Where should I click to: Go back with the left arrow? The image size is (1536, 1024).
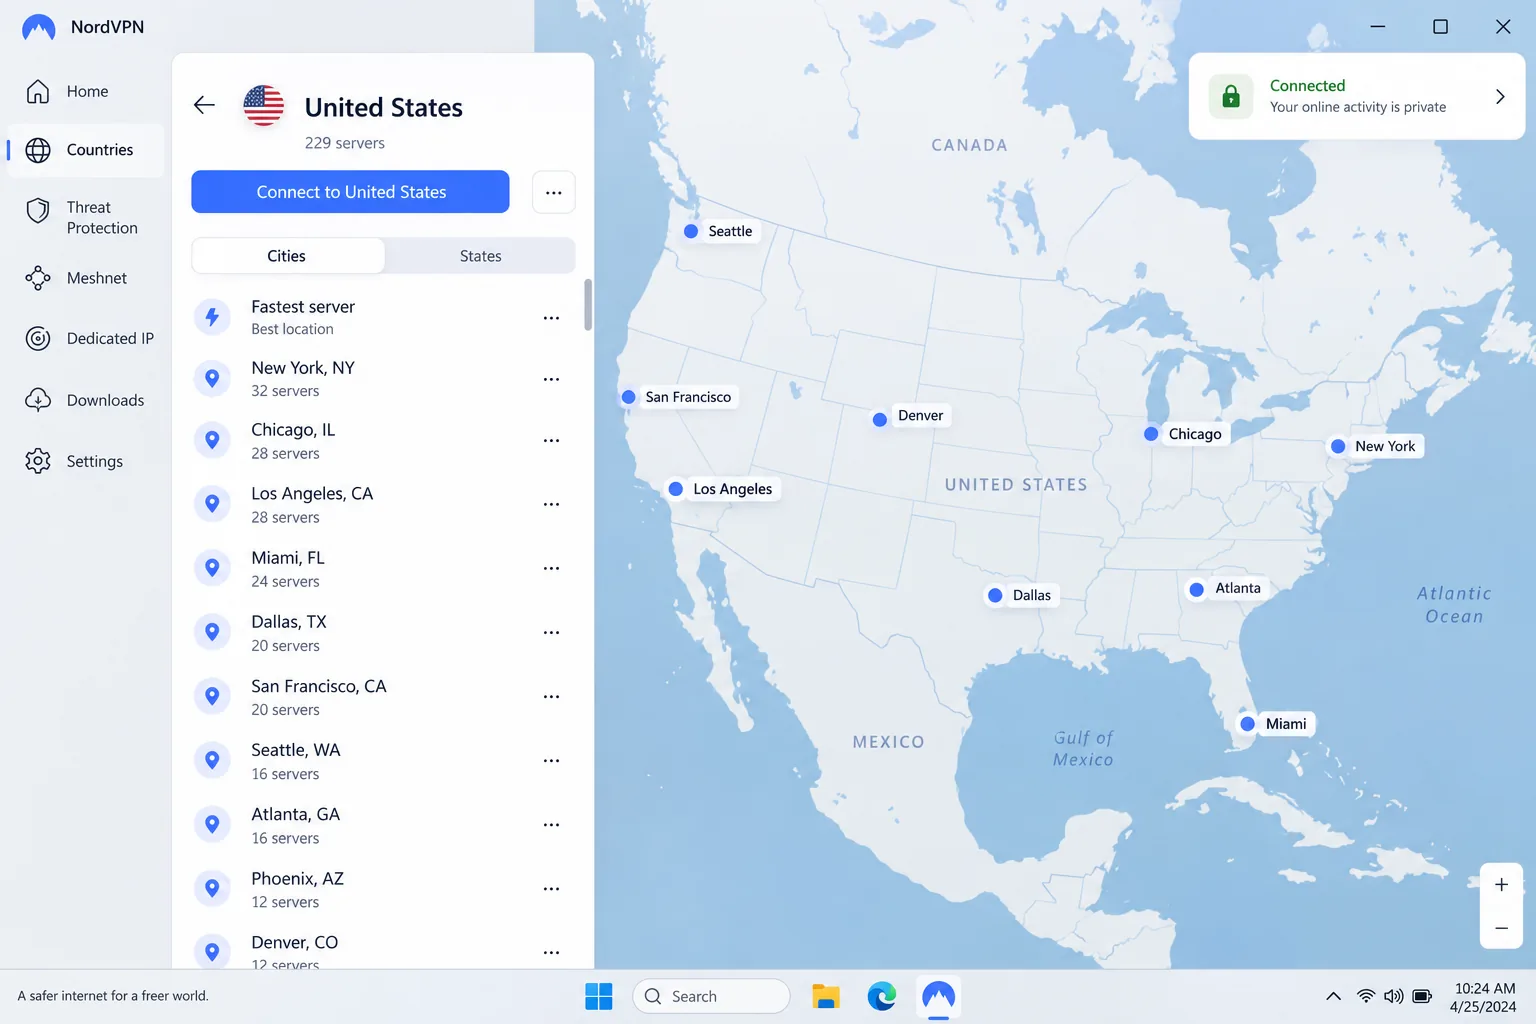(204, 105)
